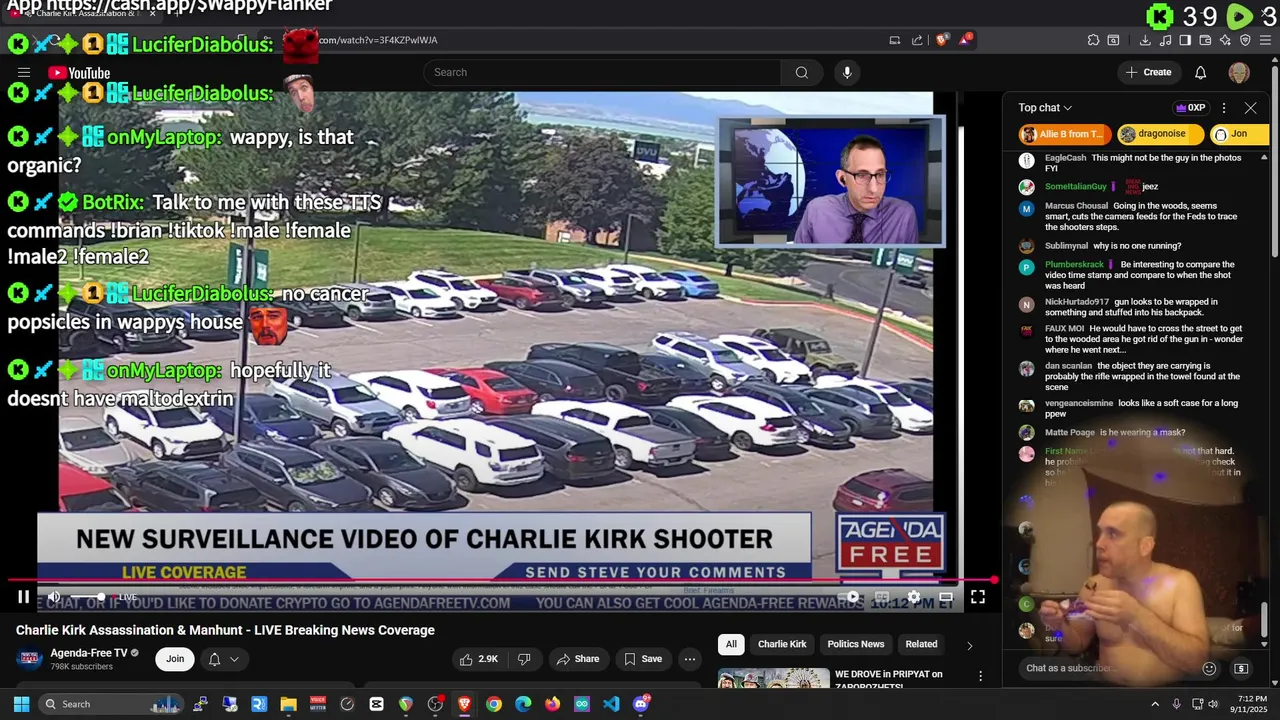This screenshot has height=720, width=1280.
Task: Open the Brave VPN shield icon
Action: [x=1245, y=40]
